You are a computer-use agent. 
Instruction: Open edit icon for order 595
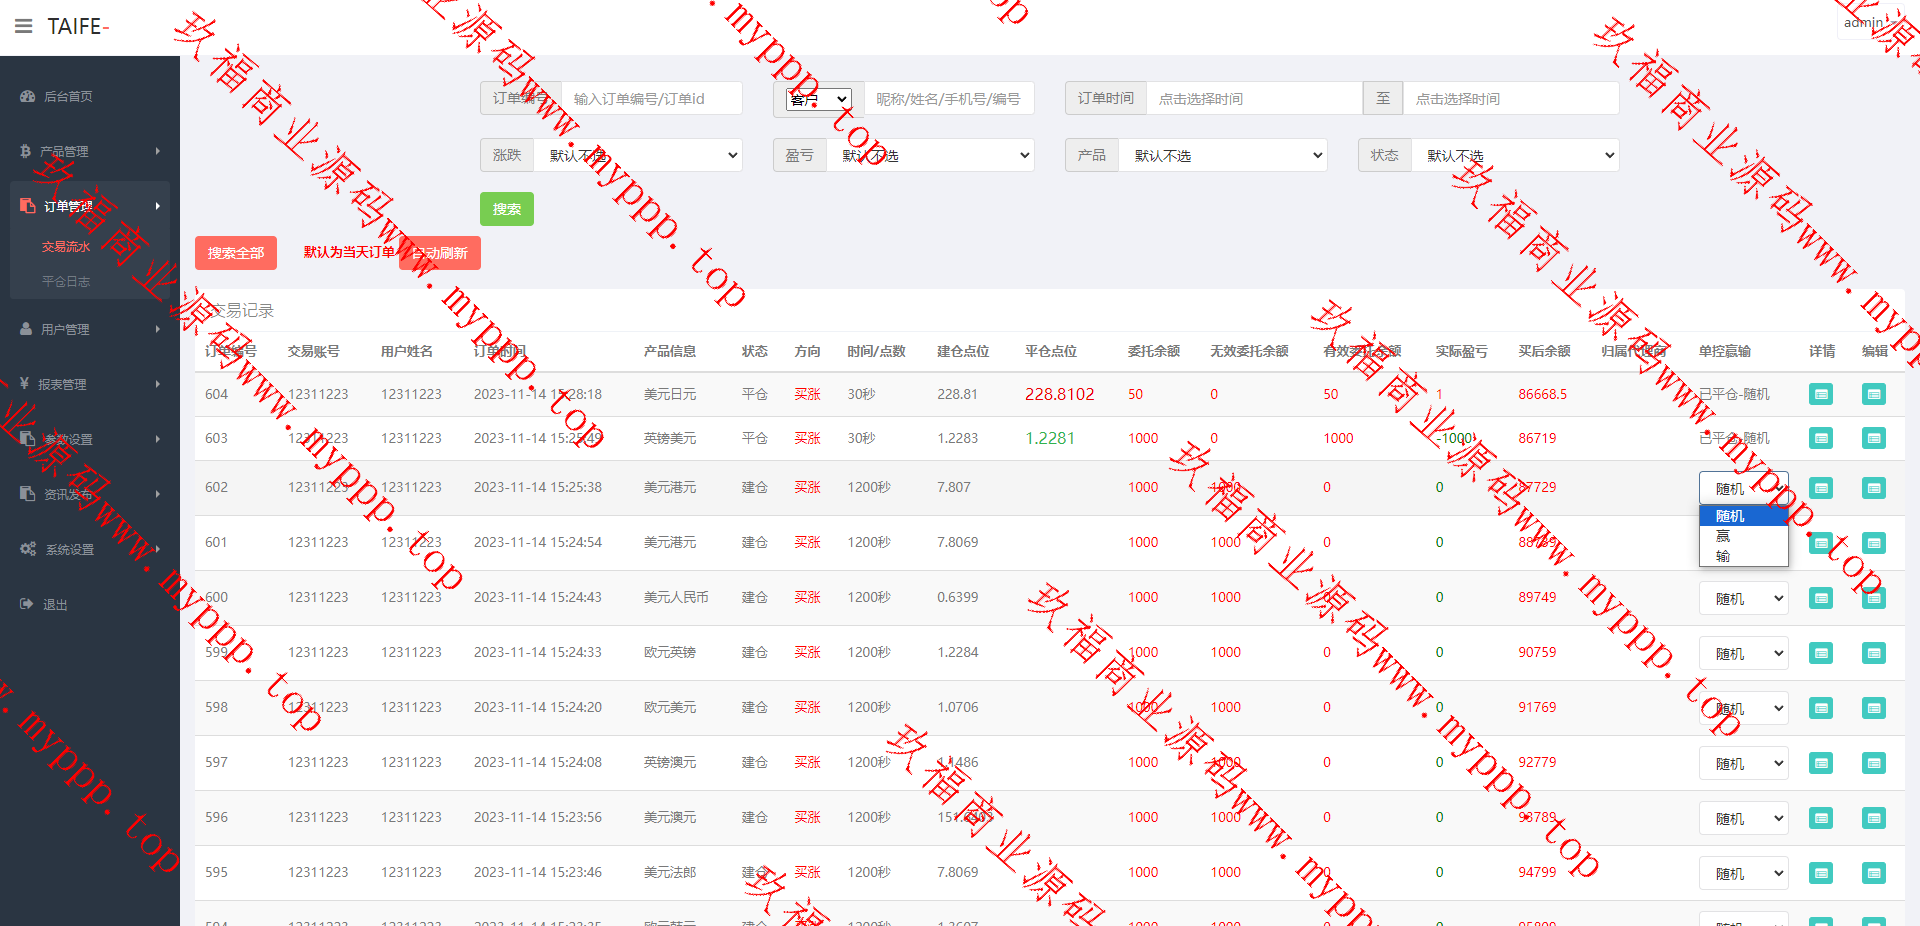(1874, 873)
